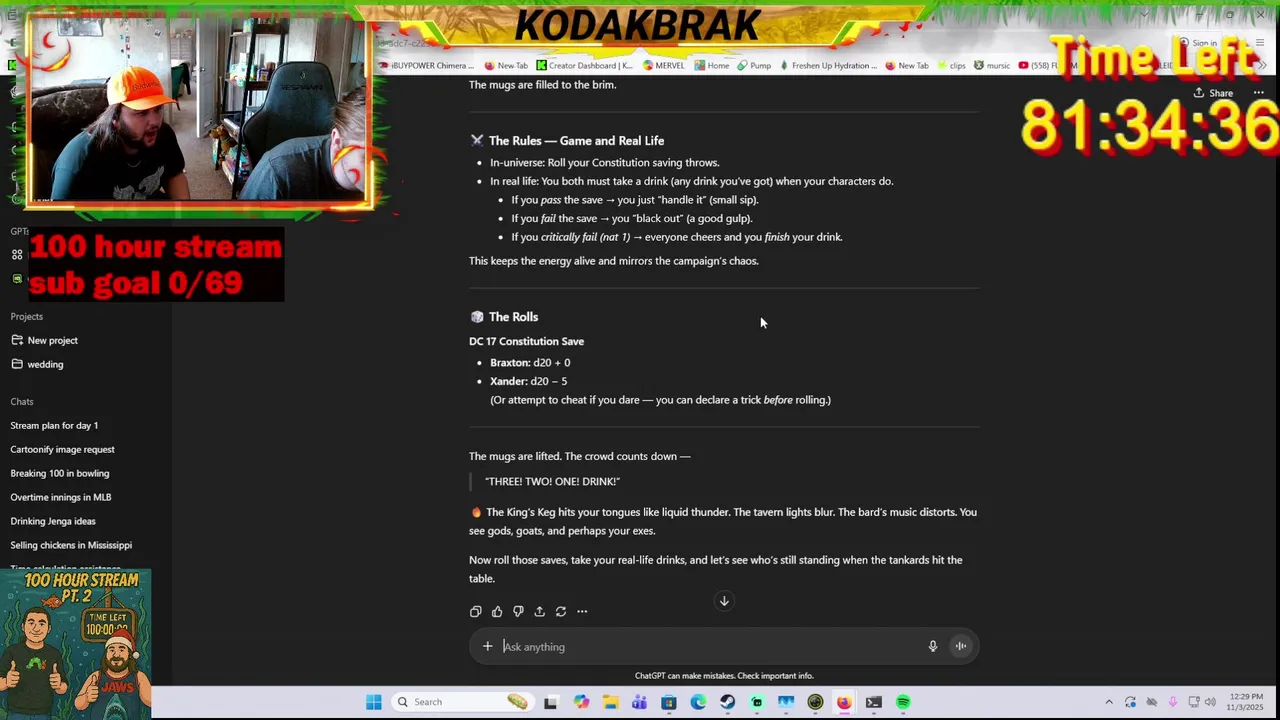The image size is (1280, 720).
Task: Open the MERVEL bookmark
Action: (x=664, y=66)
